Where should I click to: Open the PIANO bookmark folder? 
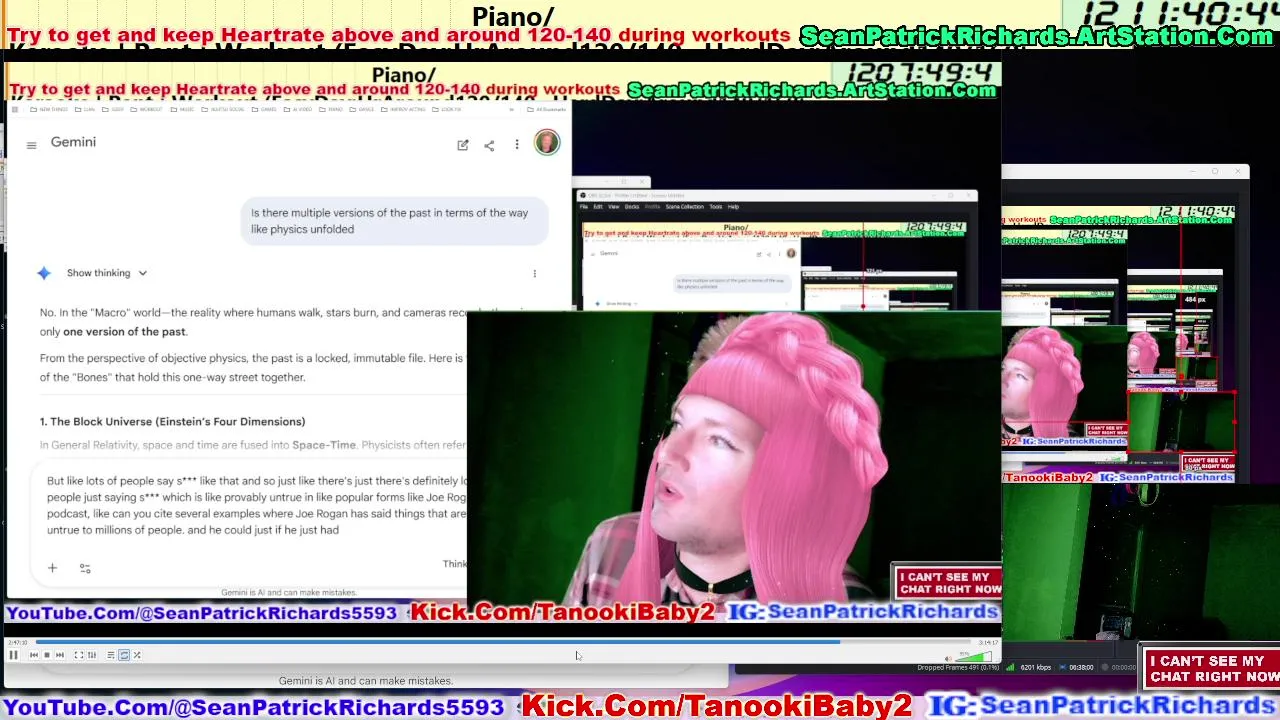tap(332, 109)
